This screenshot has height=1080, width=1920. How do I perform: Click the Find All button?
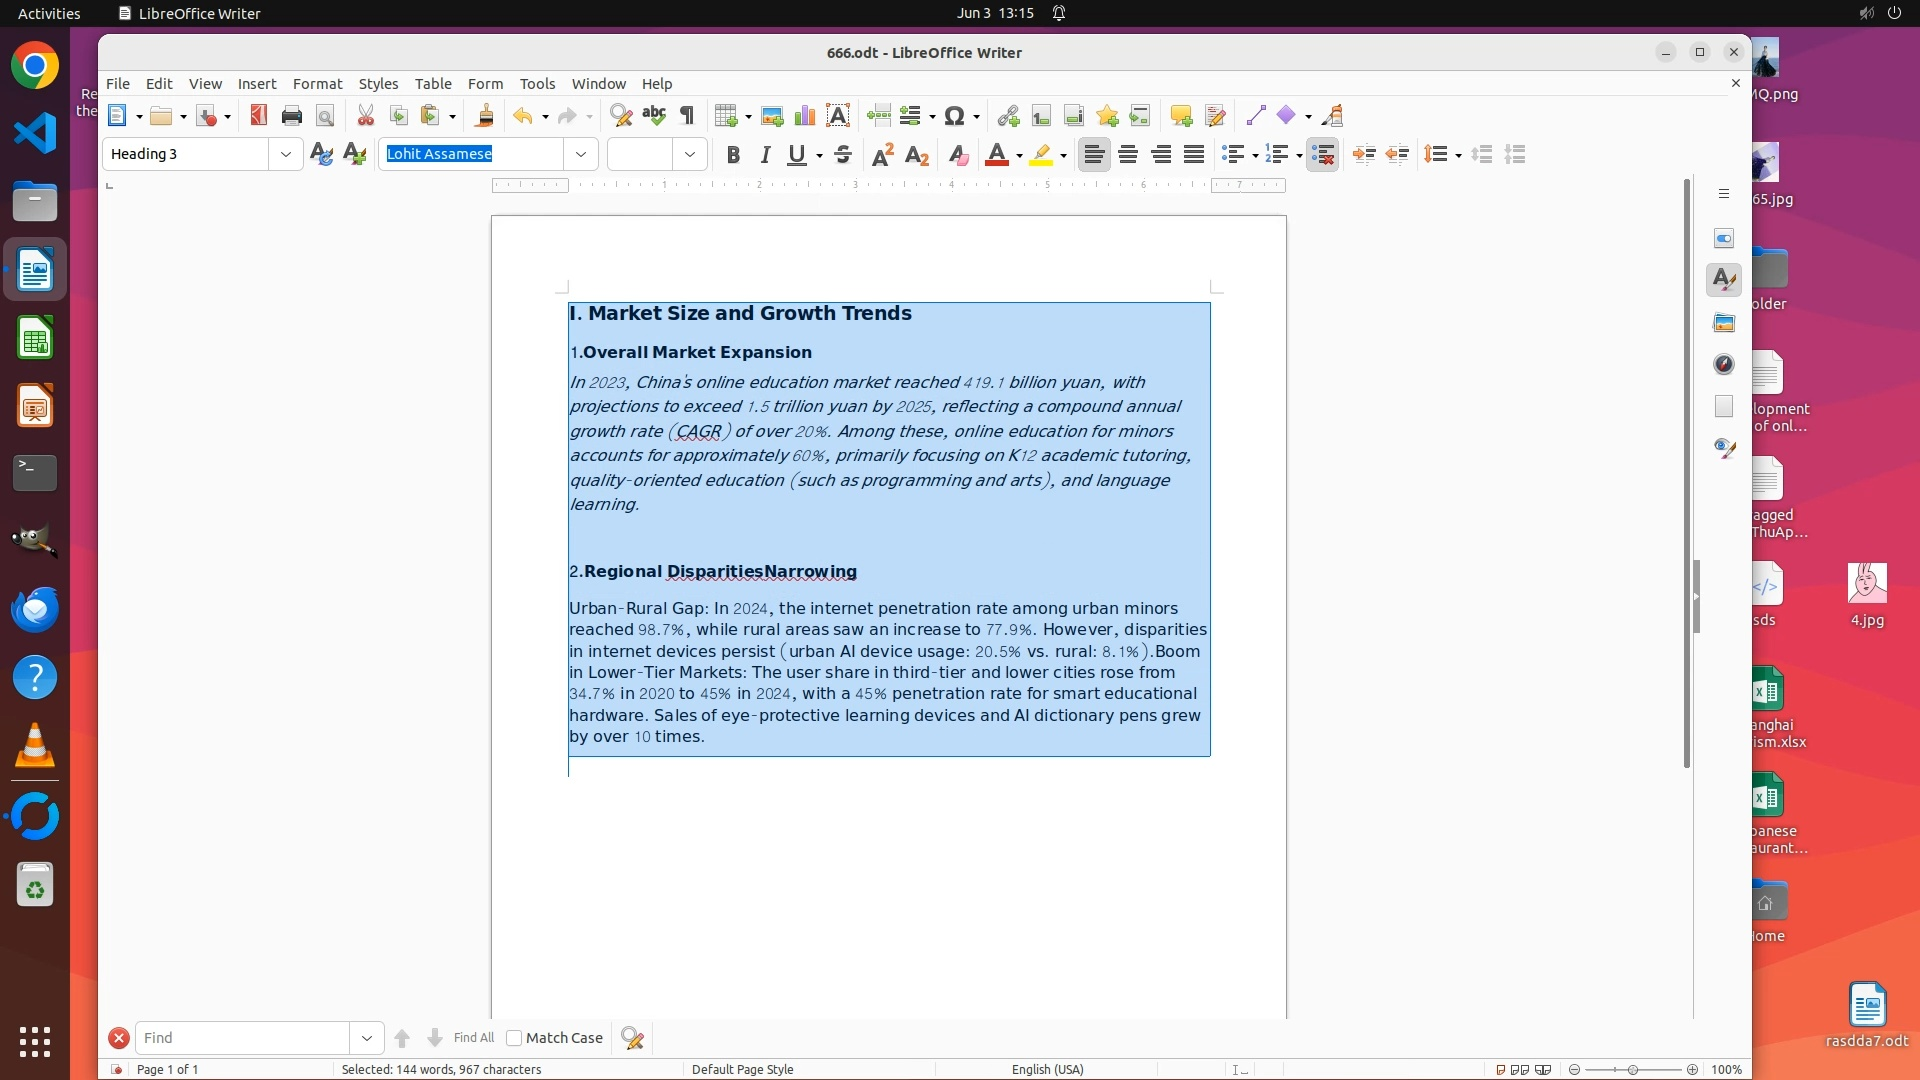coord(473,1038)
